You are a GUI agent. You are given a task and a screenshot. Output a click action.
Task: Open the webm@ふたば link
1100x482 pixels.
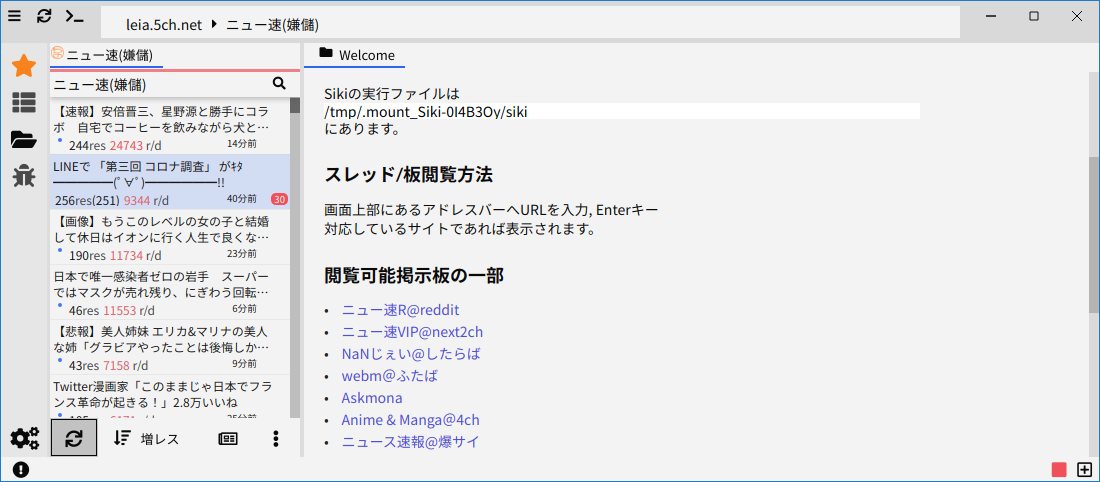(x=389, y=375)
